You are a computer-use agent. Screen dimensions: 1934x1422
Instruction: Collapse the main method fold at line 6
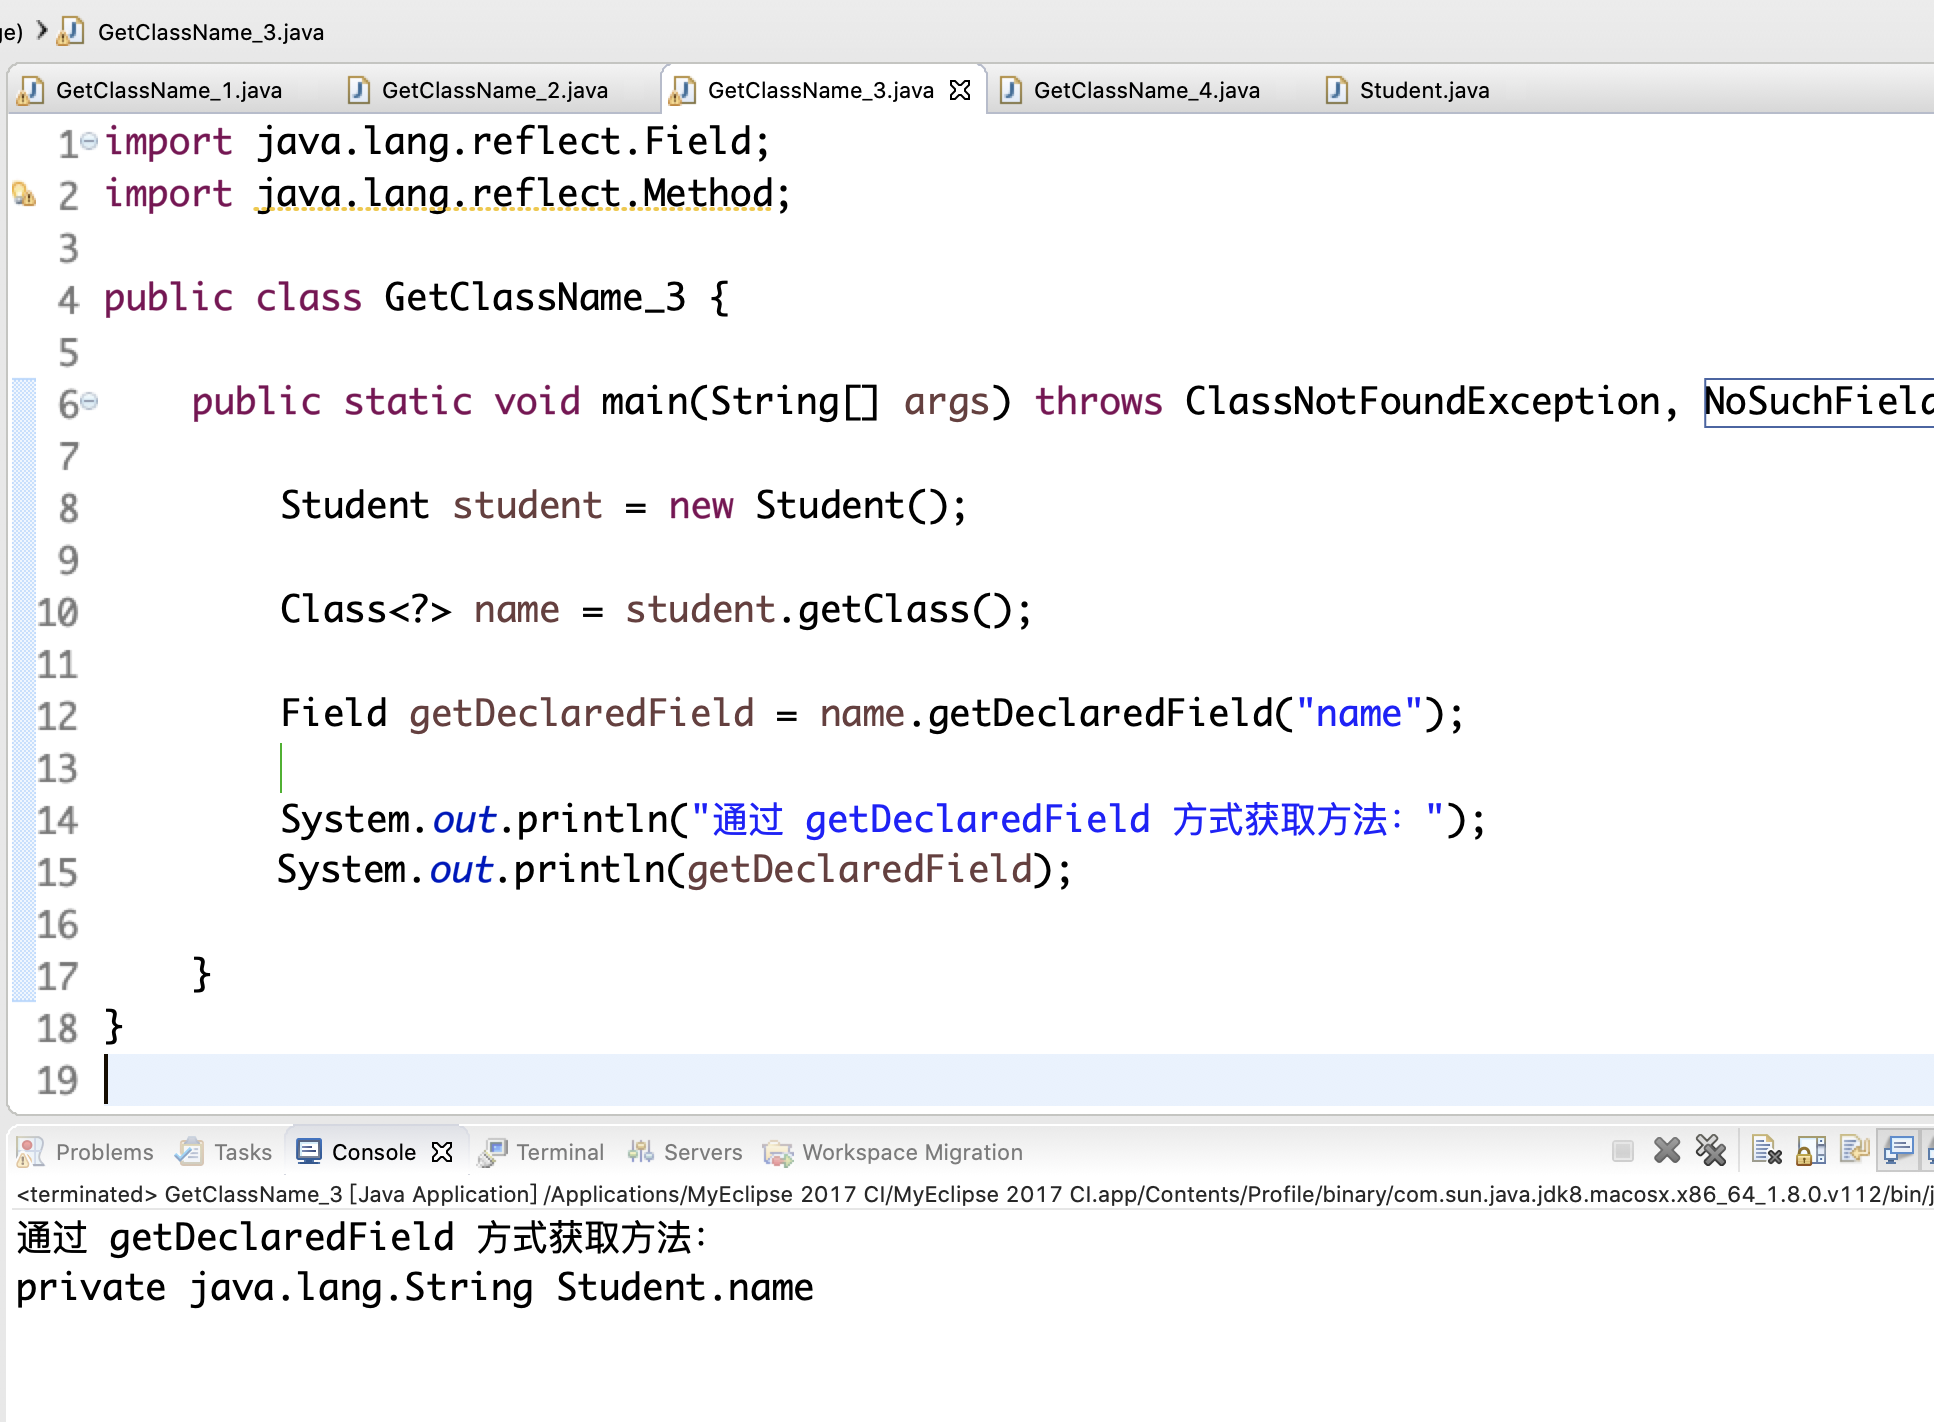(89, 401)
